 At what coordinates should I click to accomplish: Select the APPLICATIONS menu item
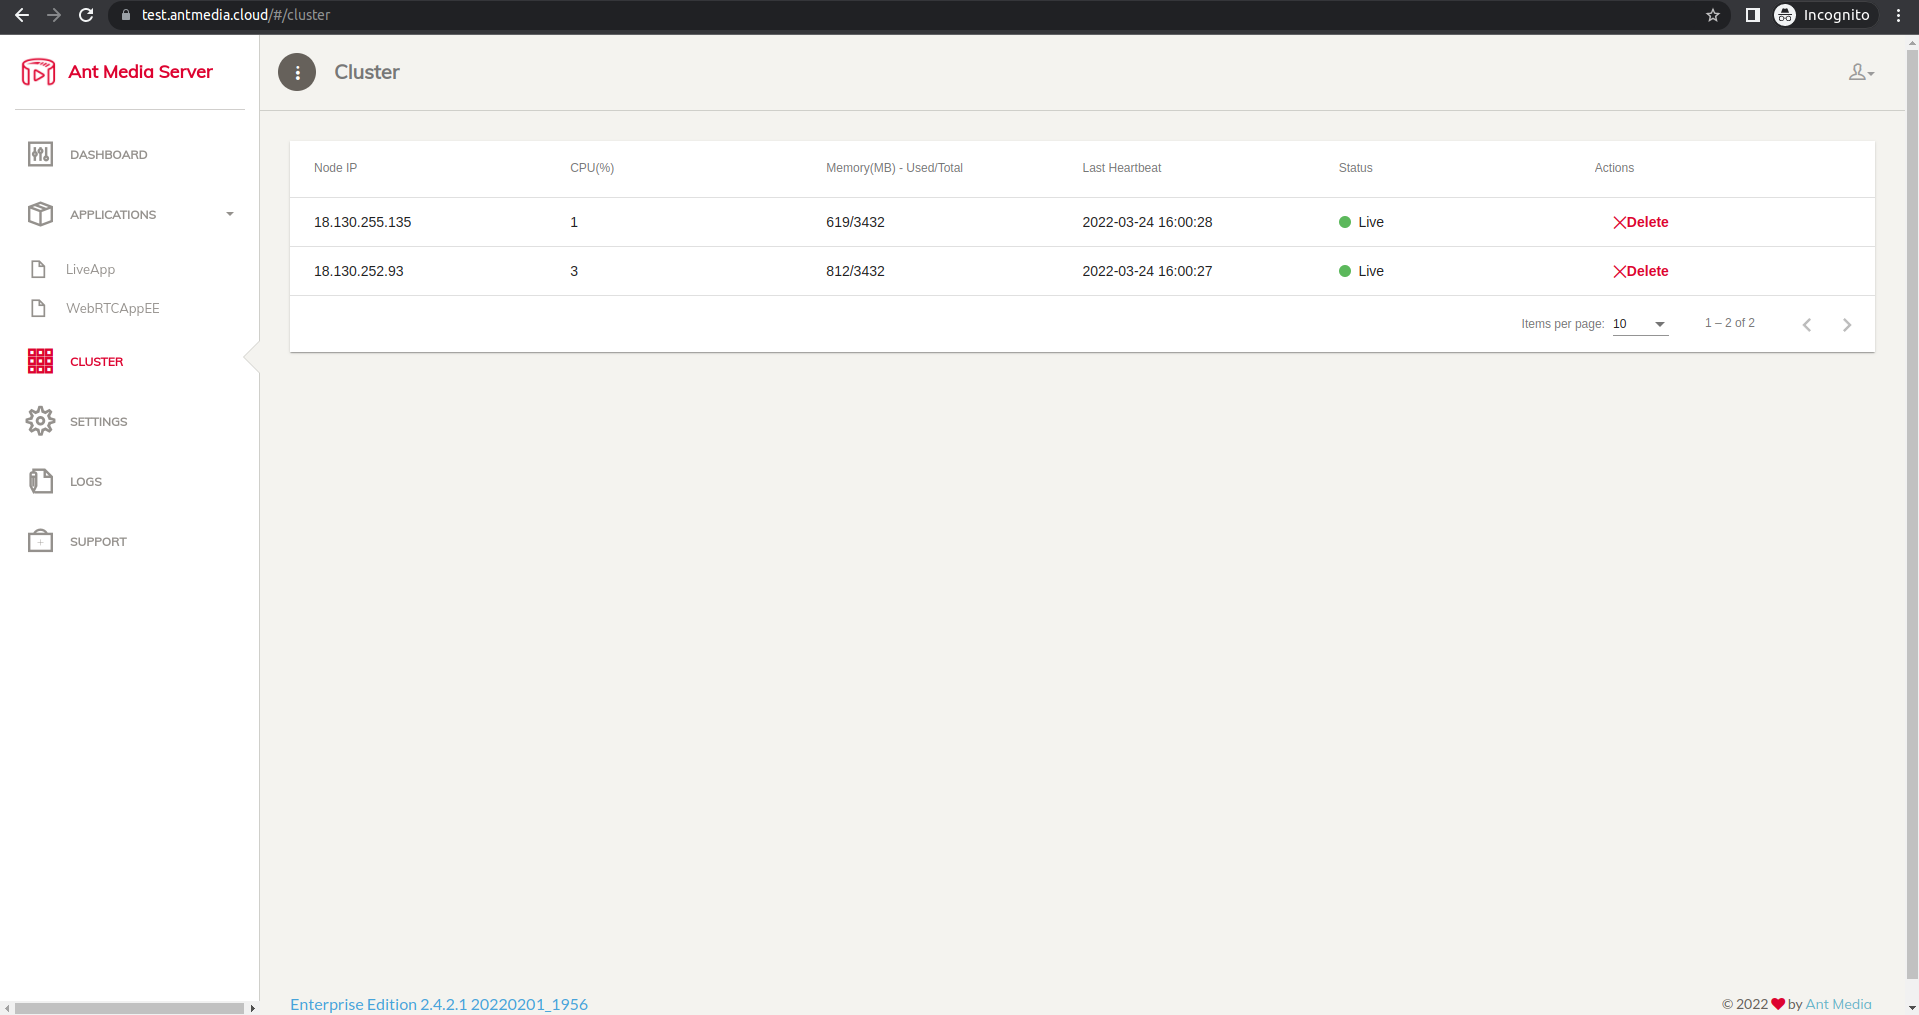coord(113,215)
